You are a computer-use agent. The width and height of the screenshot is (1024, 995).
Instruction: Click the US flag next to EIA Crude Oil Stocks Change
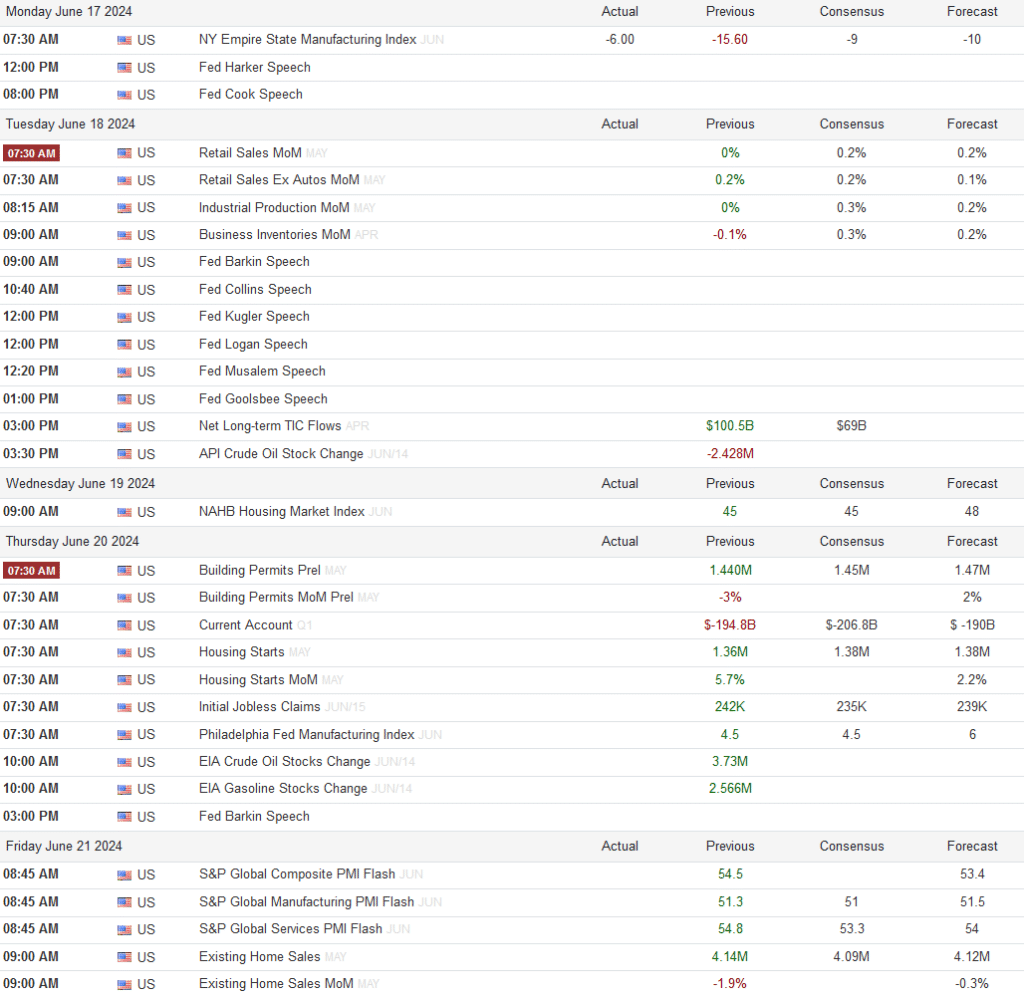point(124,763)
